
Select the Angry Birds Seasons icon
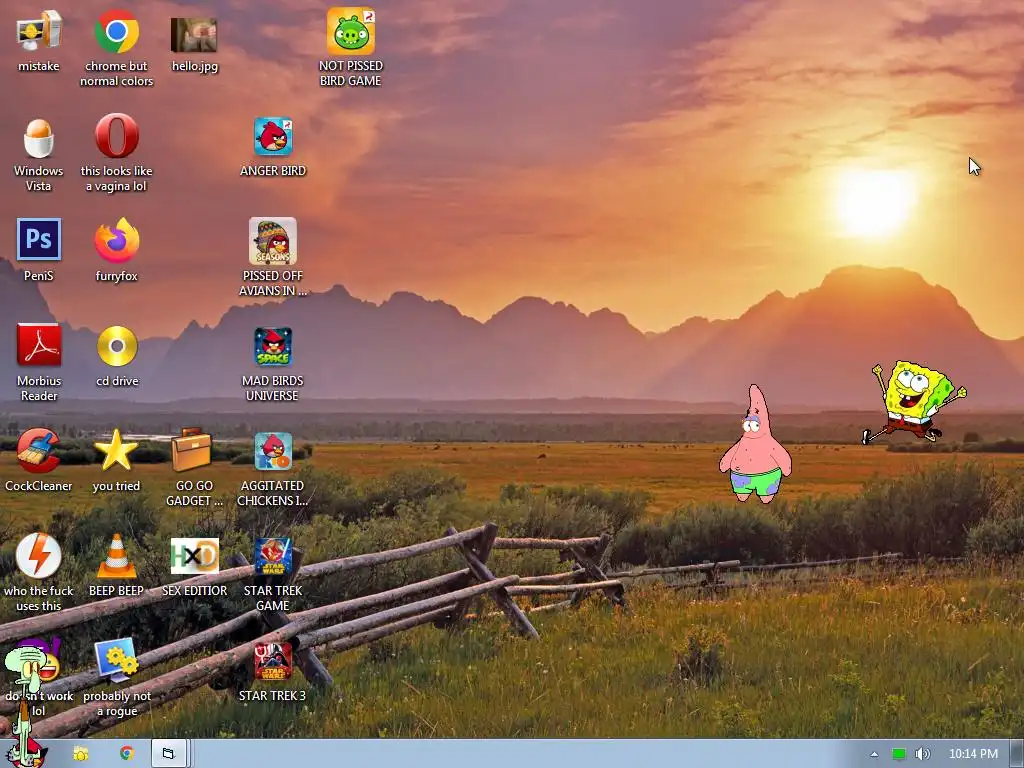click(x=273, y=241)
